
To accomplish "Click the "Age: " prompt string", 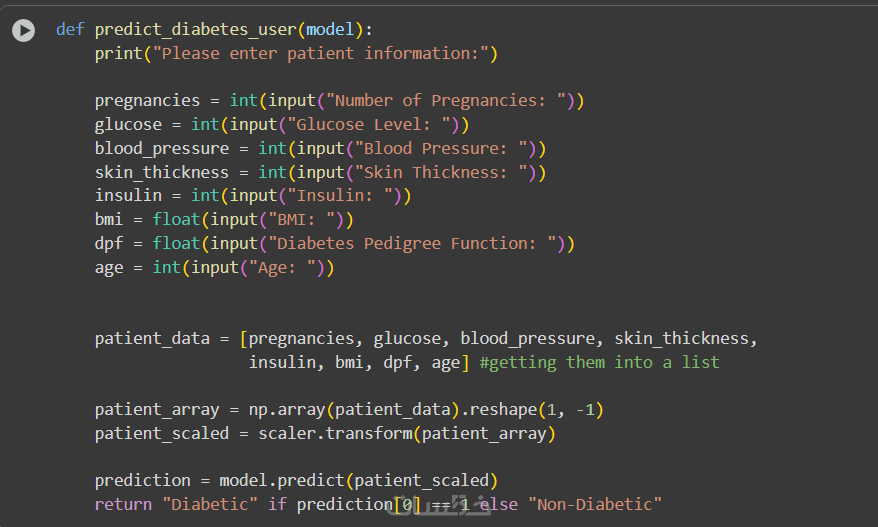I will pos(286,267).
